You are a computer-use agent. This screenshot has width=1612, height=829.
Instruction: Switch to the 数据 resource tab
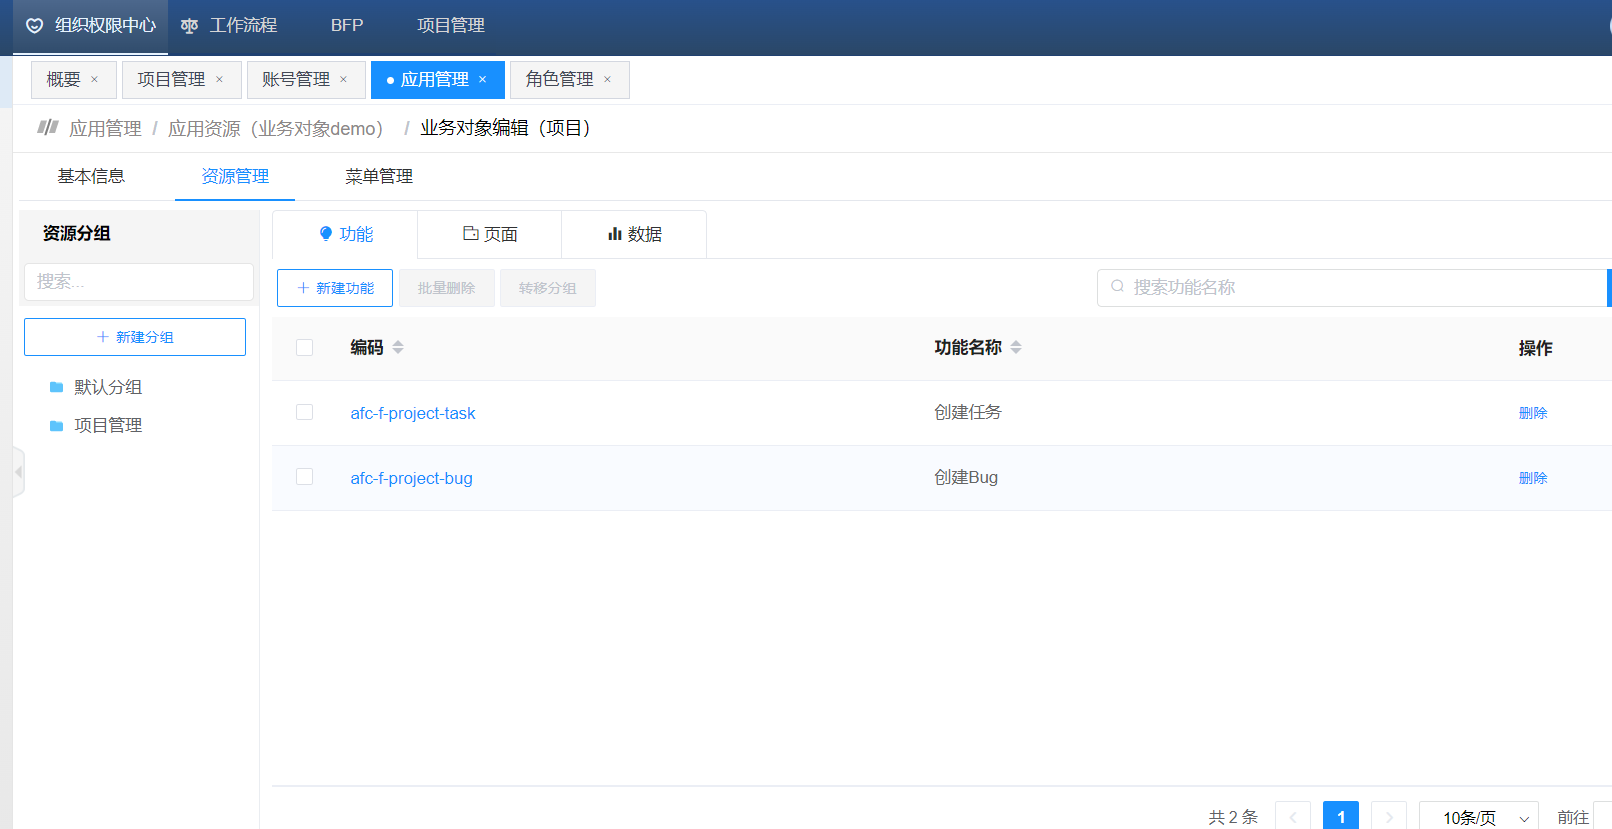(634, 234)
